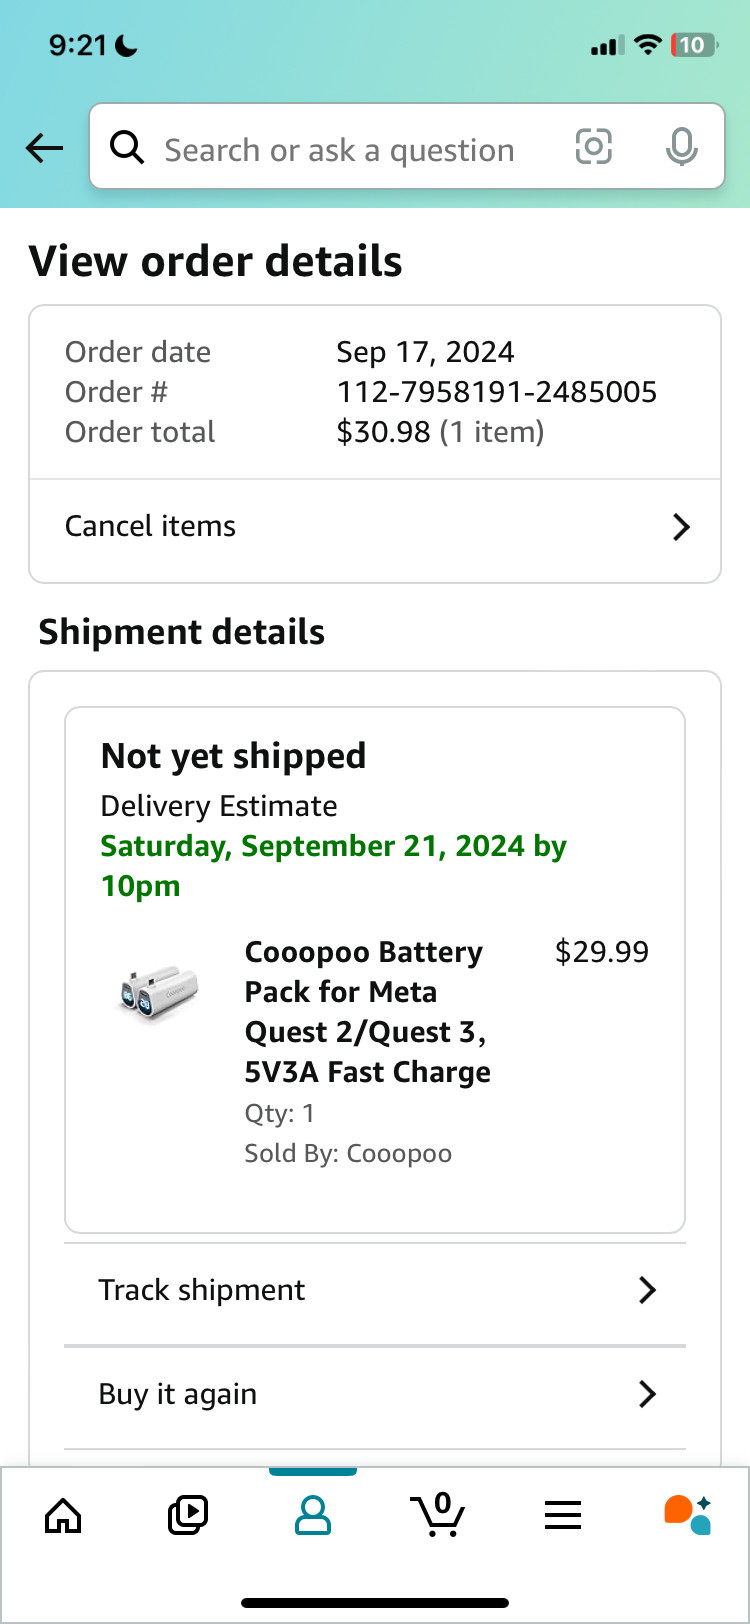Tap the Track shipment label
Image resolution: width=750 pixels, height=1624 pixels.
click(201, 1290)
